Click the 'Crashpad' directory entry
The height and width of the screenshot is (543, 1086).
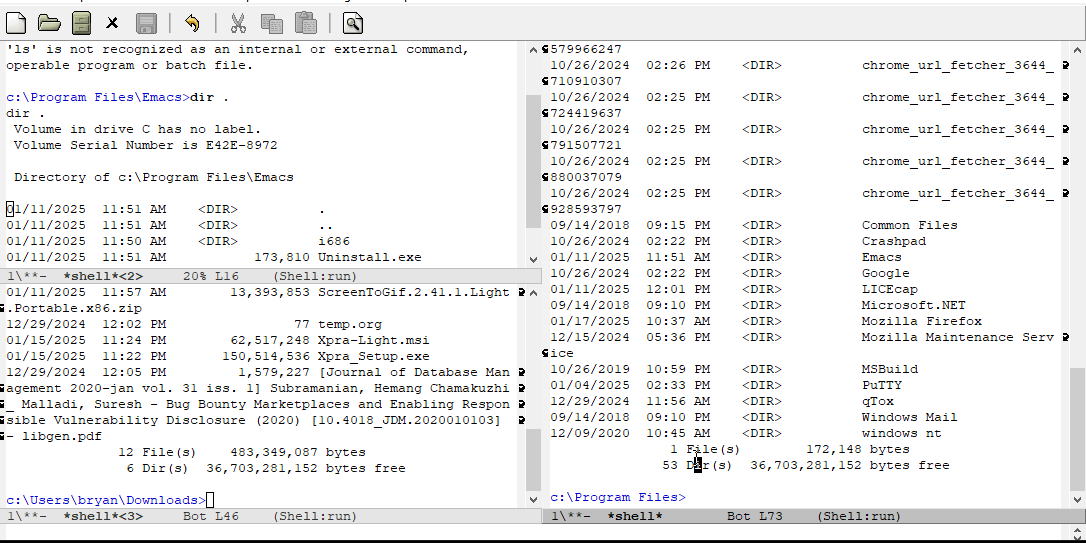tap(893, 241)
